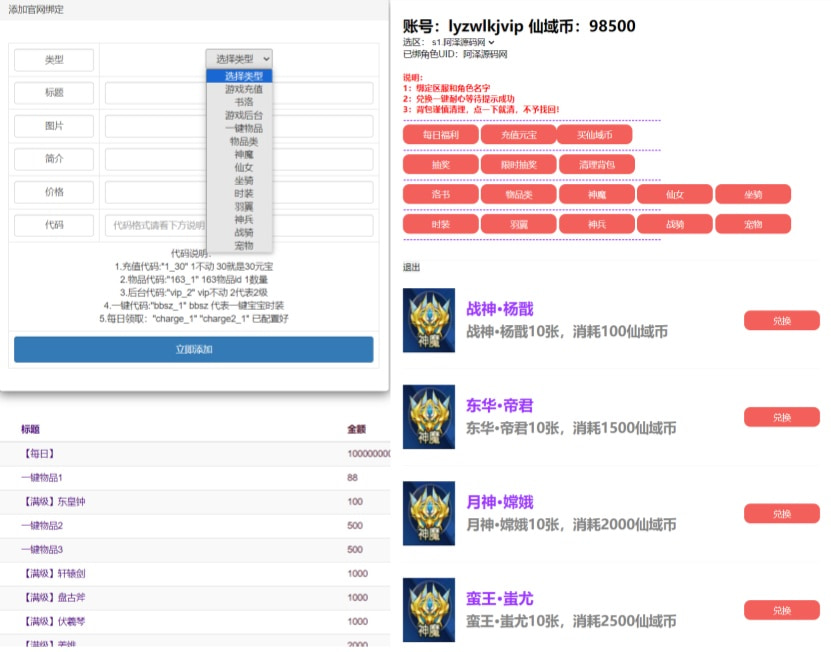
Task: Expand the 选区 server dropdown
Action: tap(464, 43)
